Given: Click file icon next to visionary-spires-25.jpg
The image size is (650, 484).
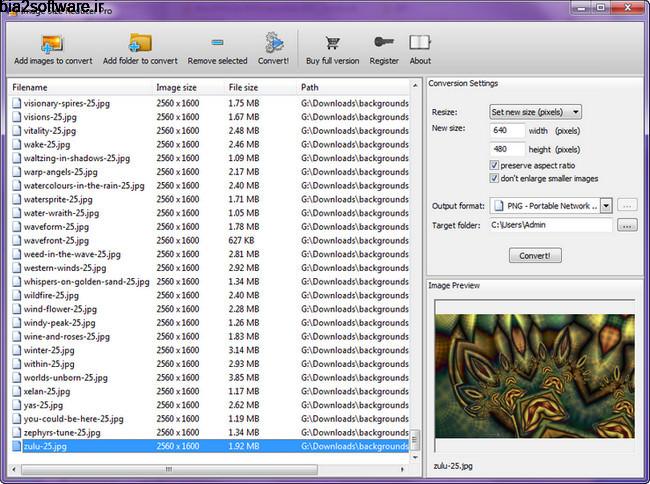Looking at the screenshot, I should [17, 103].
